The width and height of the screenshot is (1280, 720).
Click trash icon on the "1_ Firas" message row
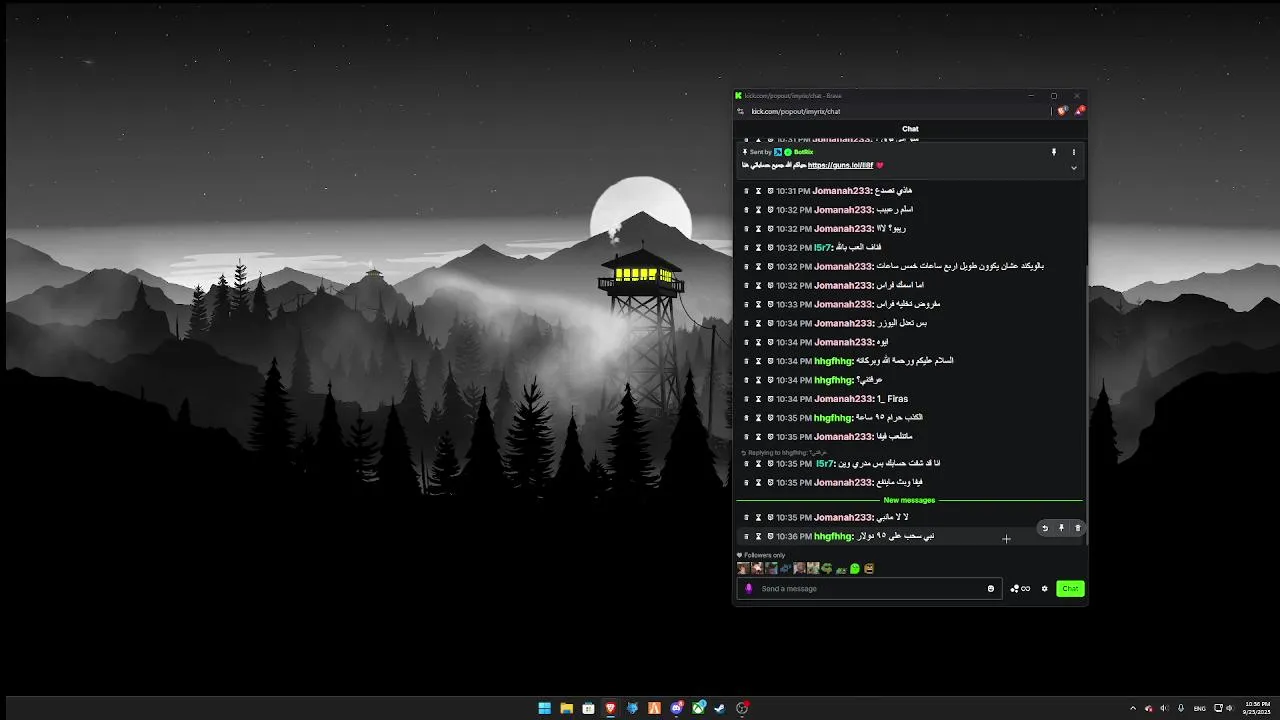pos(746,399)
